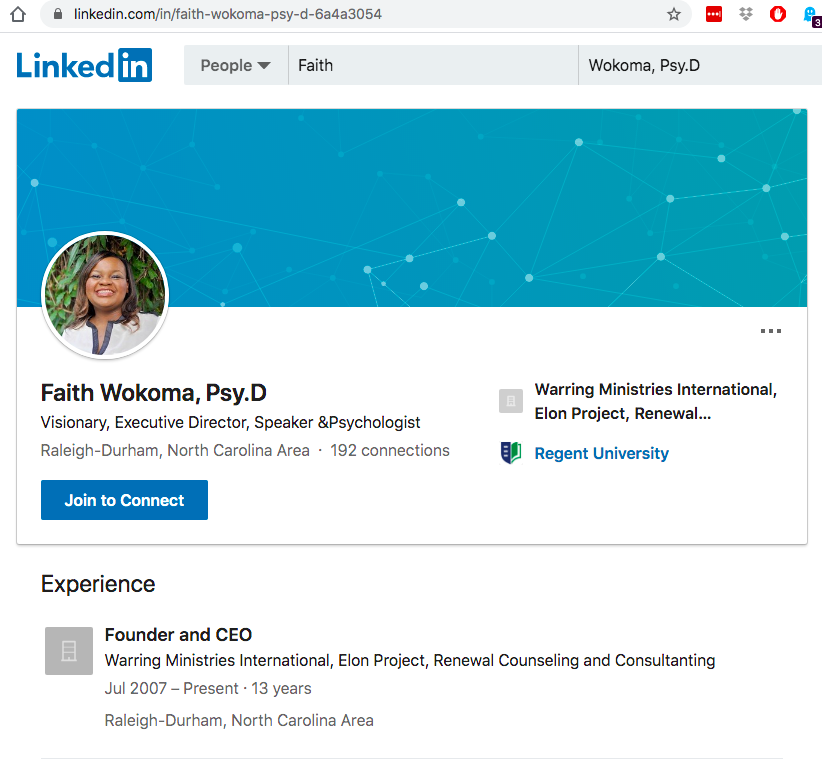Click the name Faith Wokoma, Psy.D
Viewport: 822px width, 759px height.
154,393
